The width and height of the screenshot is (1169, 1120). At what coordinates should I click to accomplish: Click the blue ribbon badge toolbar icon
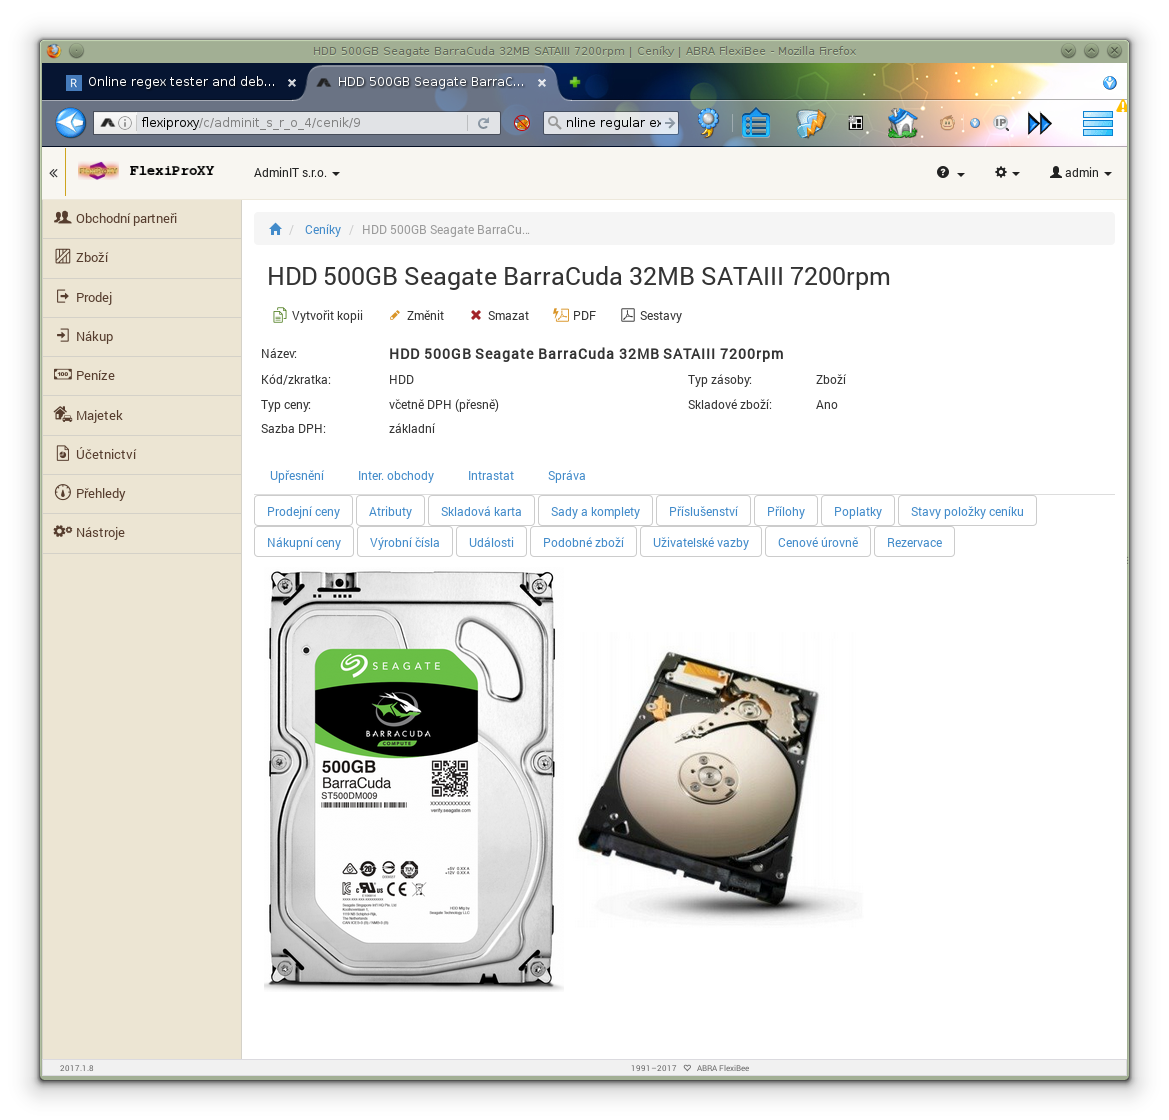tap(708, 122)
